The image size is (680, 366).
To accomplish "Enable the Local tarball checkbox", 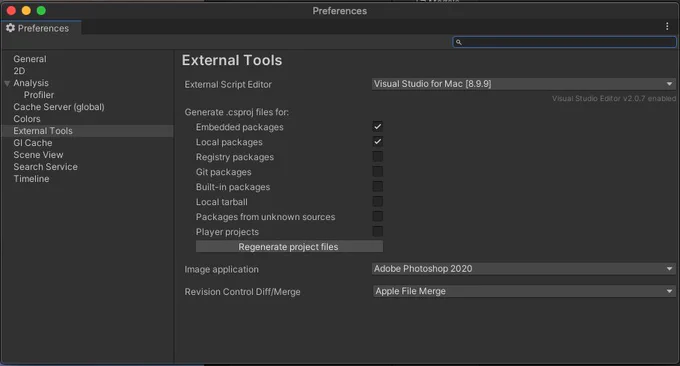I will coord(378,201).
